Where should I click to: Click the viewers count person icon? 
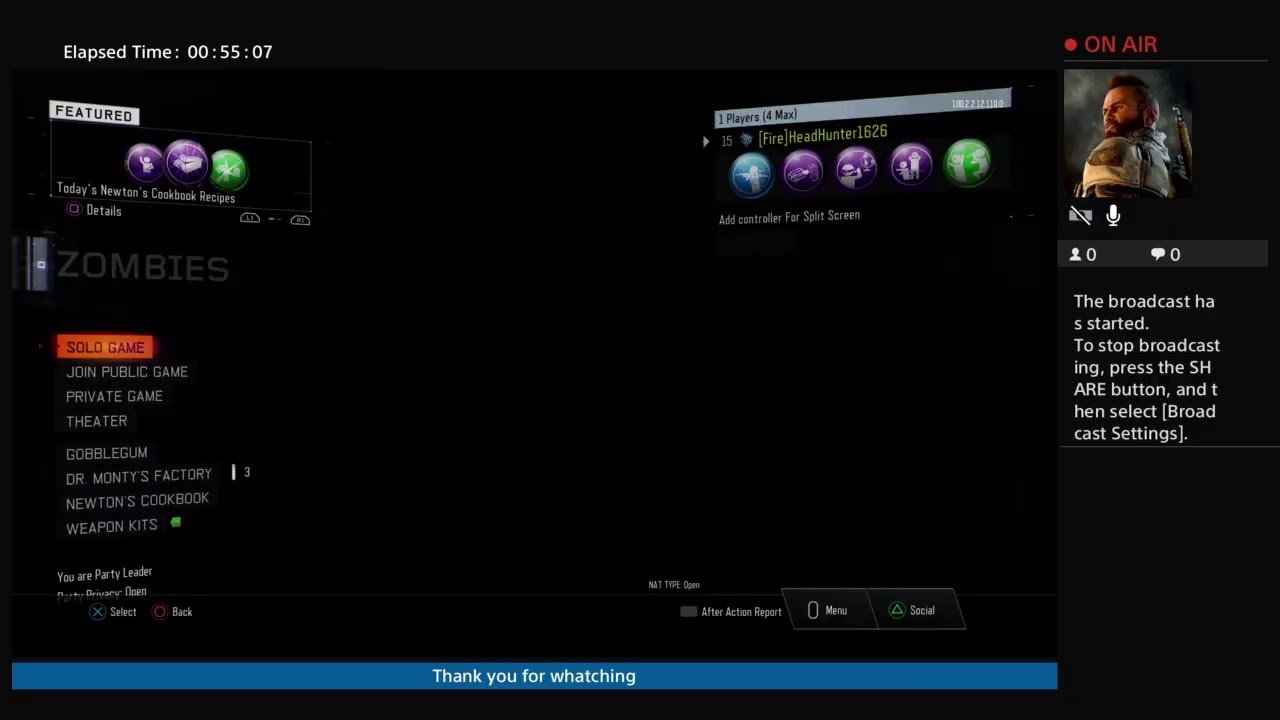[x=1075, y=255]
